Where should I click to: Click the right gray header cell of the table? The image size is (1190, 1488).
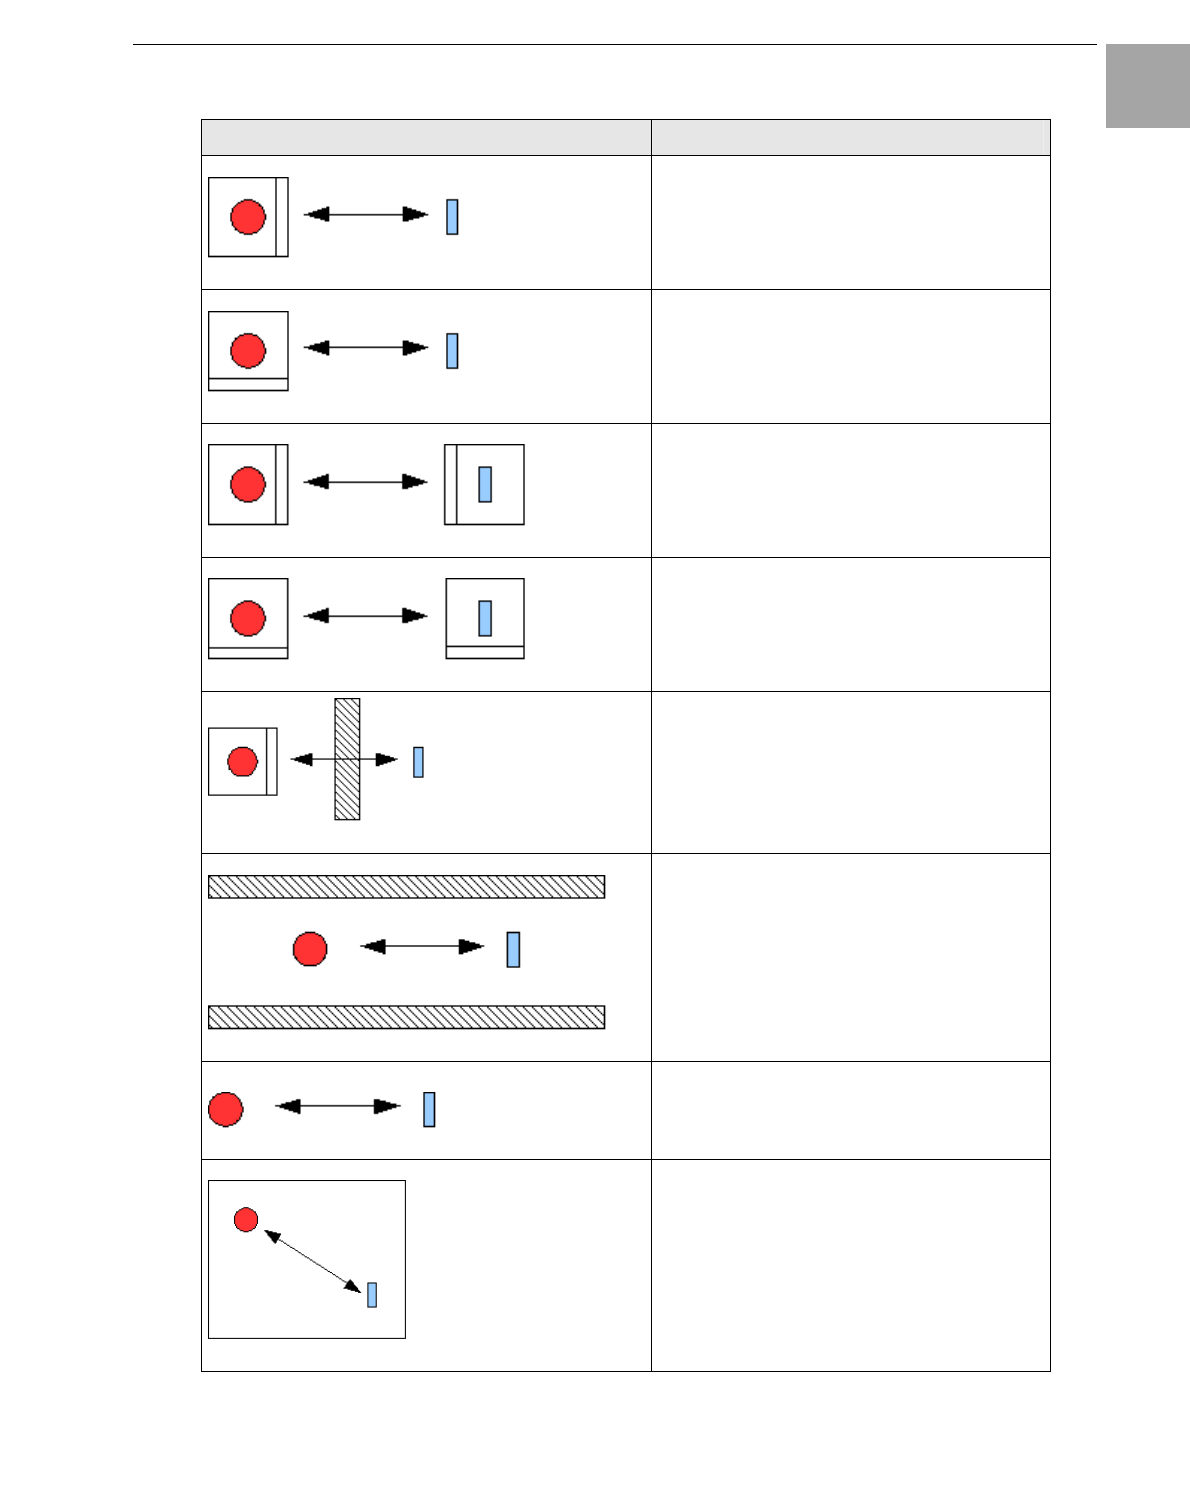[x=851, y=138]
